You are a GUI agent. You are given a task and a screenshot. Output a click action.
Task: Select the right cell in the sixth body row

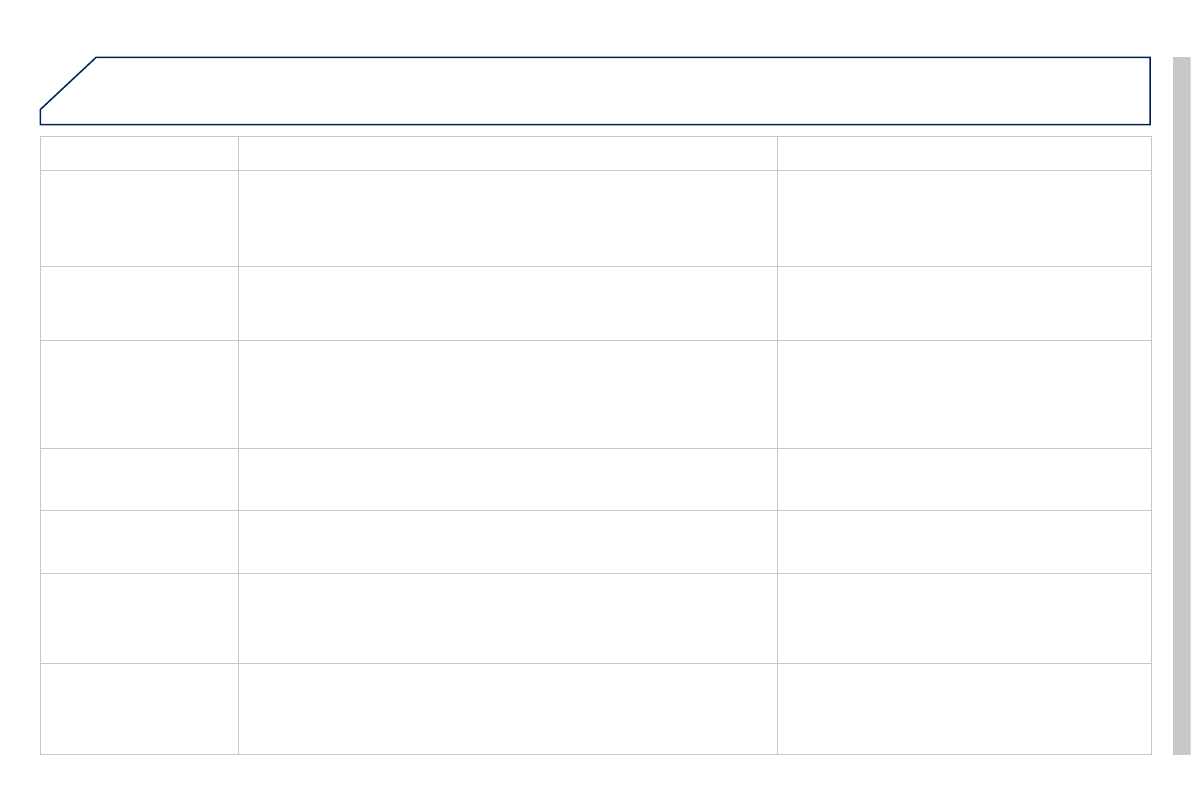[964, 617]
